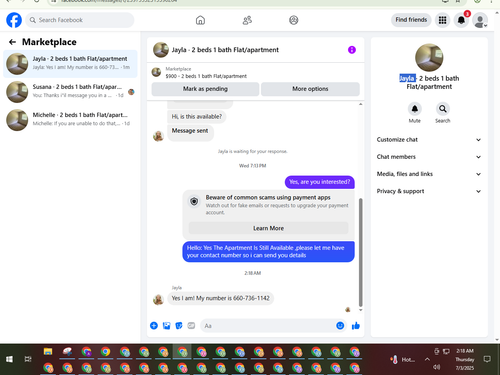This screenshot has height=375, width=500.
Task: Click Jayla's avatar beside her phone number message
Action: click(x=158, y=299)
